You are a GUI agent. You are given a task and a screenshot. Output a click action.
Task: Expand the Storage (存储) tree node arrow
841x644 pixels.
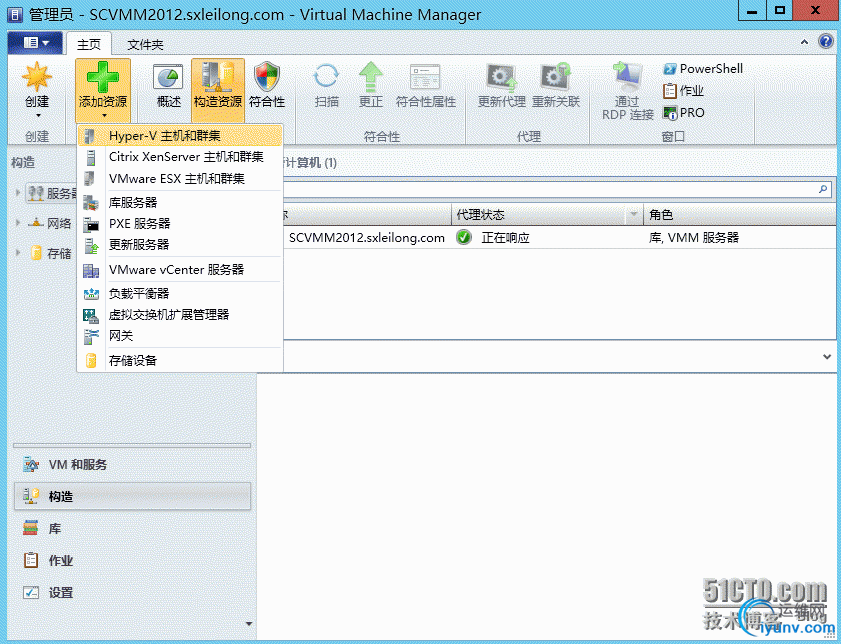pos(18,253)
